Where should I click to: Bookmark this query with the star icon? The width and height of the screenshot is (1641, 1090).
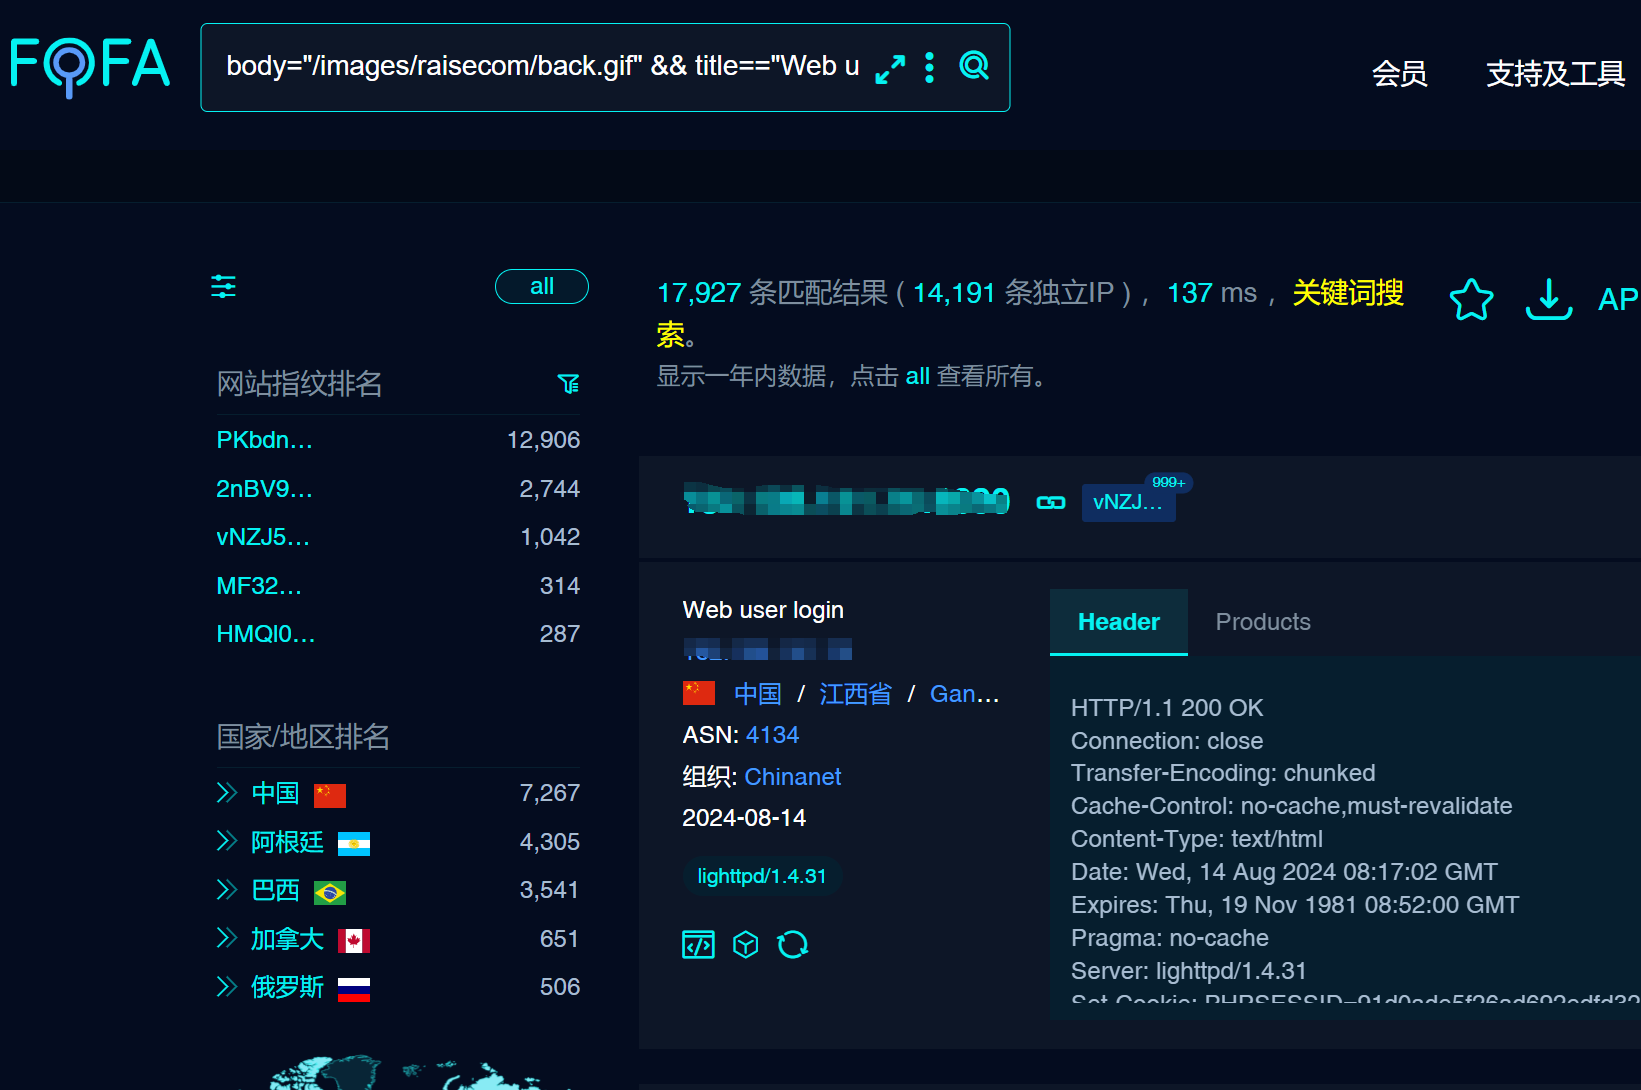1472,299
